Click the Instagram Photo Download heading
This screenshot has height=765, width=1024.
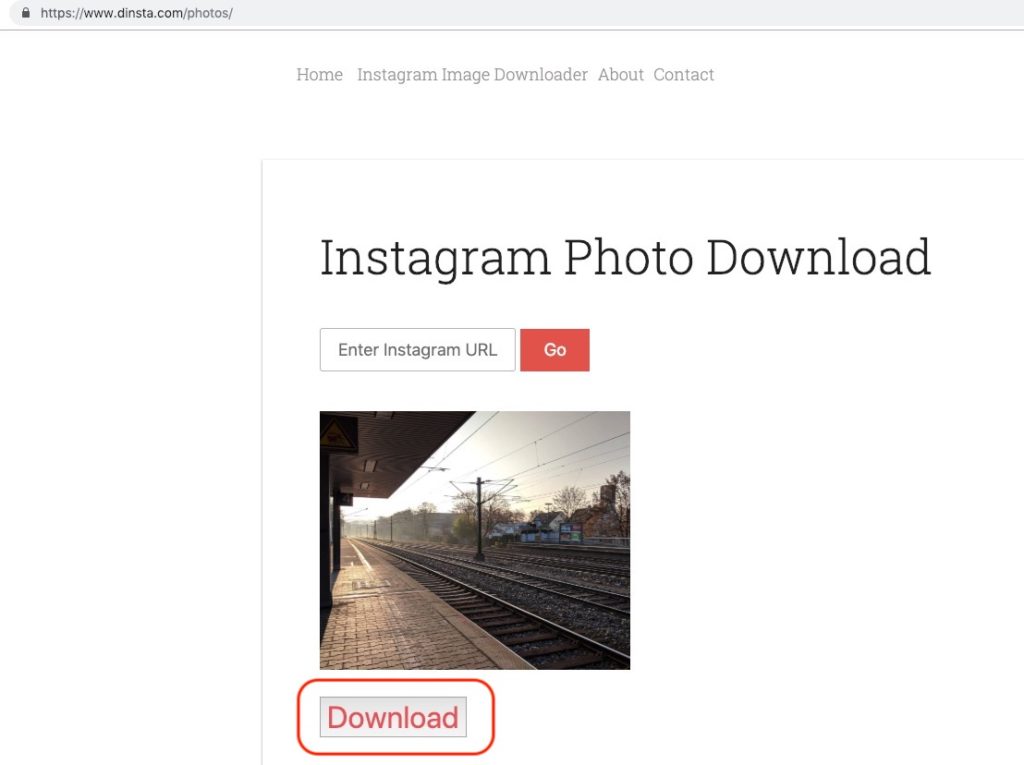click(625, 258)
